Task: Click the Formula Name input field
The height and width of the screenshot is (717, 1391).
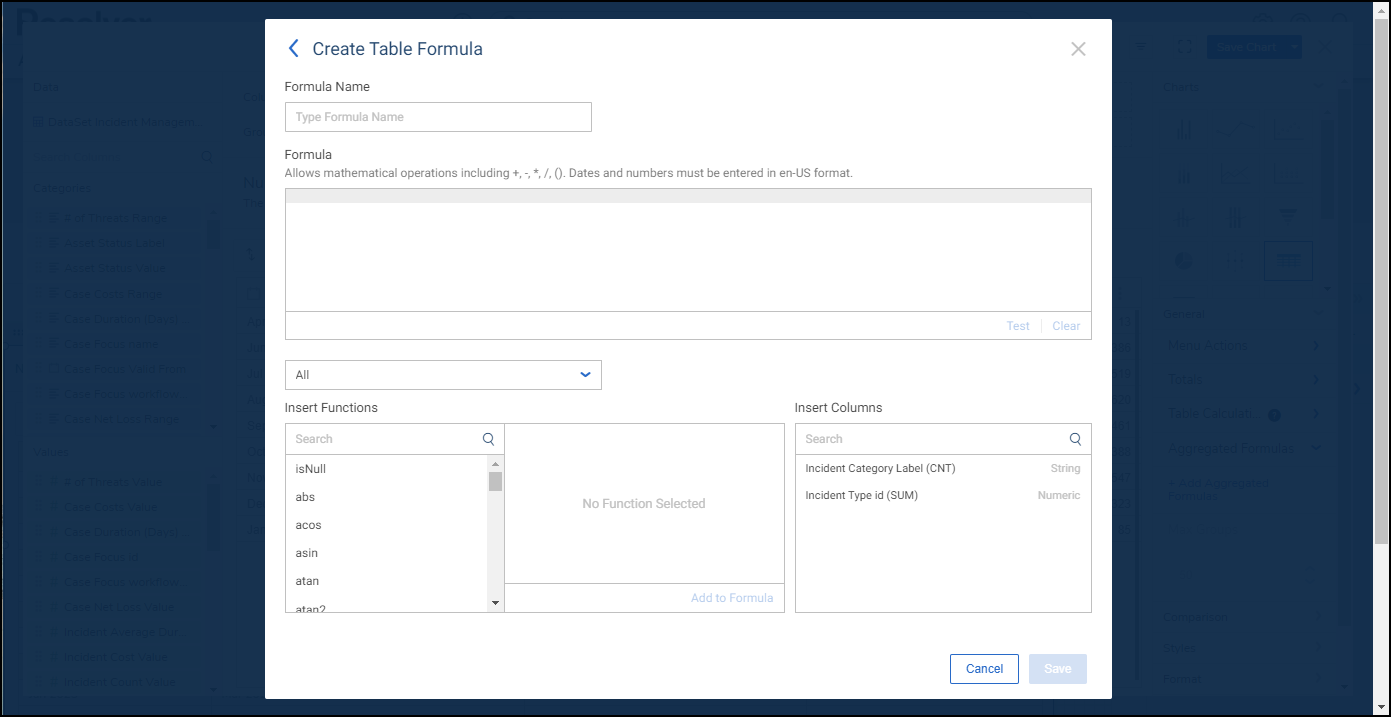Action: tap(438, 117)
